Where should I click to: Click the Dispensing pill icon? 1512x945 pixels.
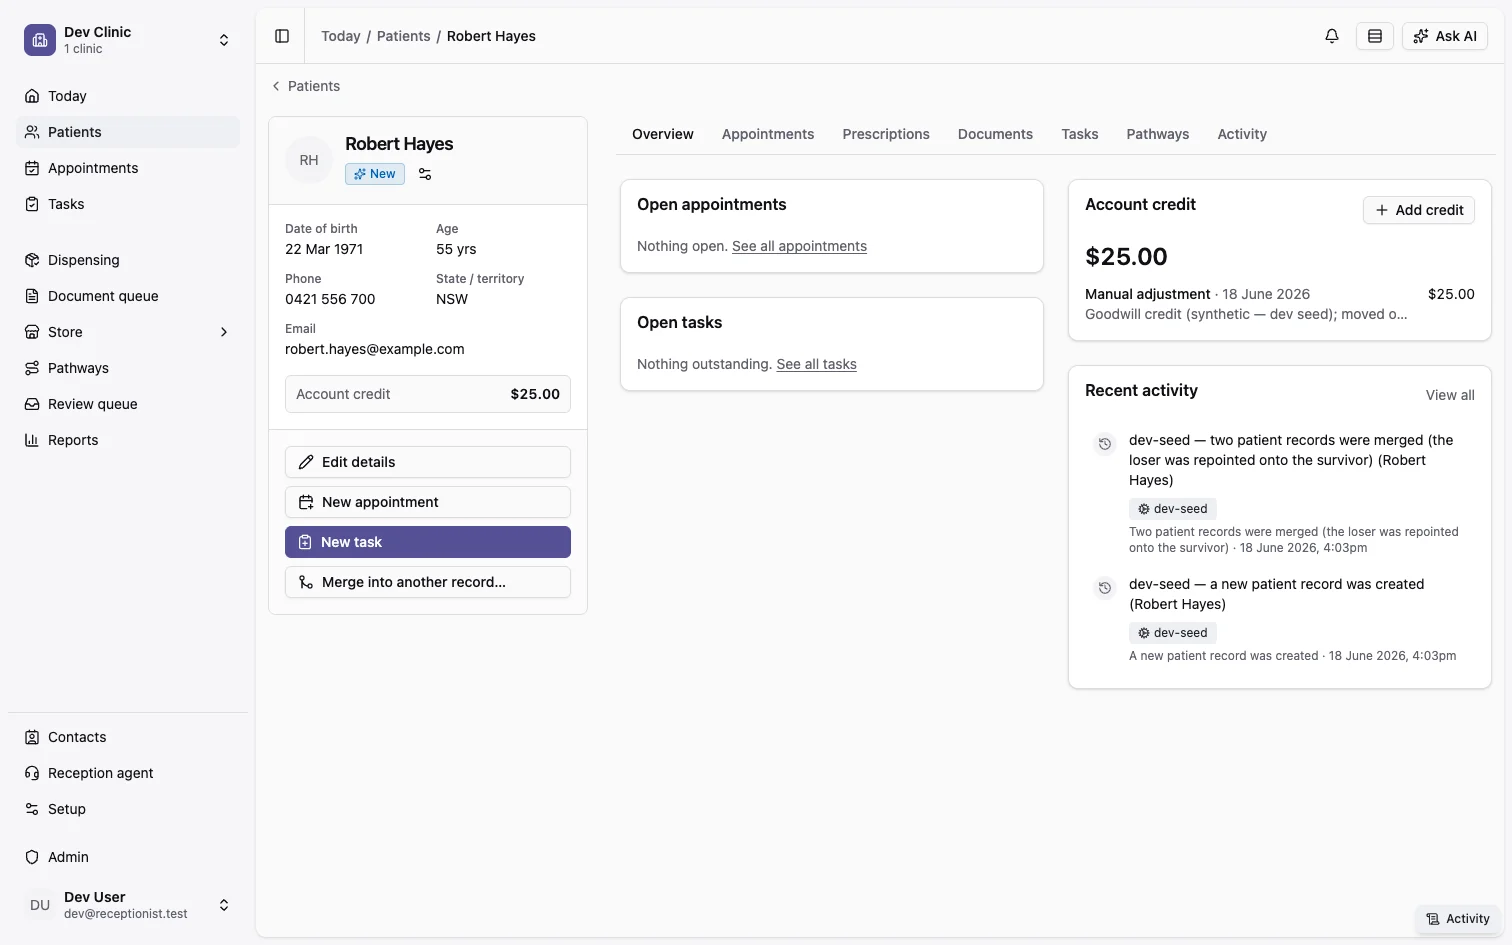pyautogui.click(x=32, y=260)
